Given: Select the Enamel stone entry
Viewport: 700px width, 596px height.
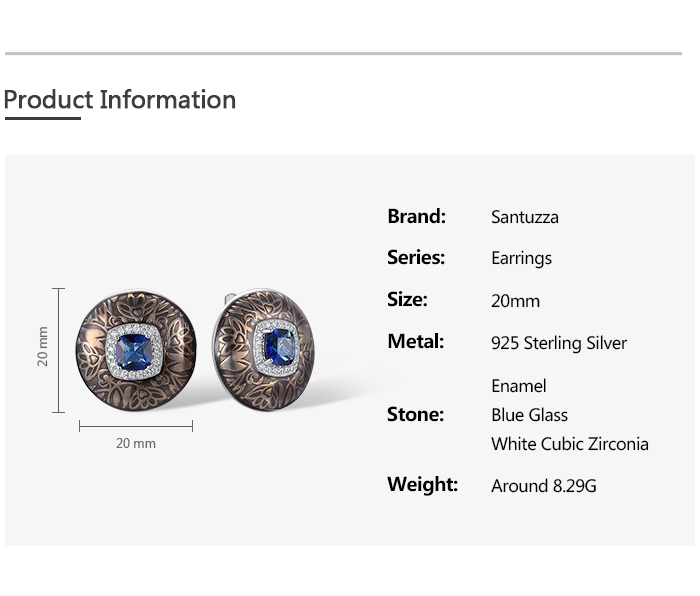Looking at the screenshot, I should coord(519,386).
